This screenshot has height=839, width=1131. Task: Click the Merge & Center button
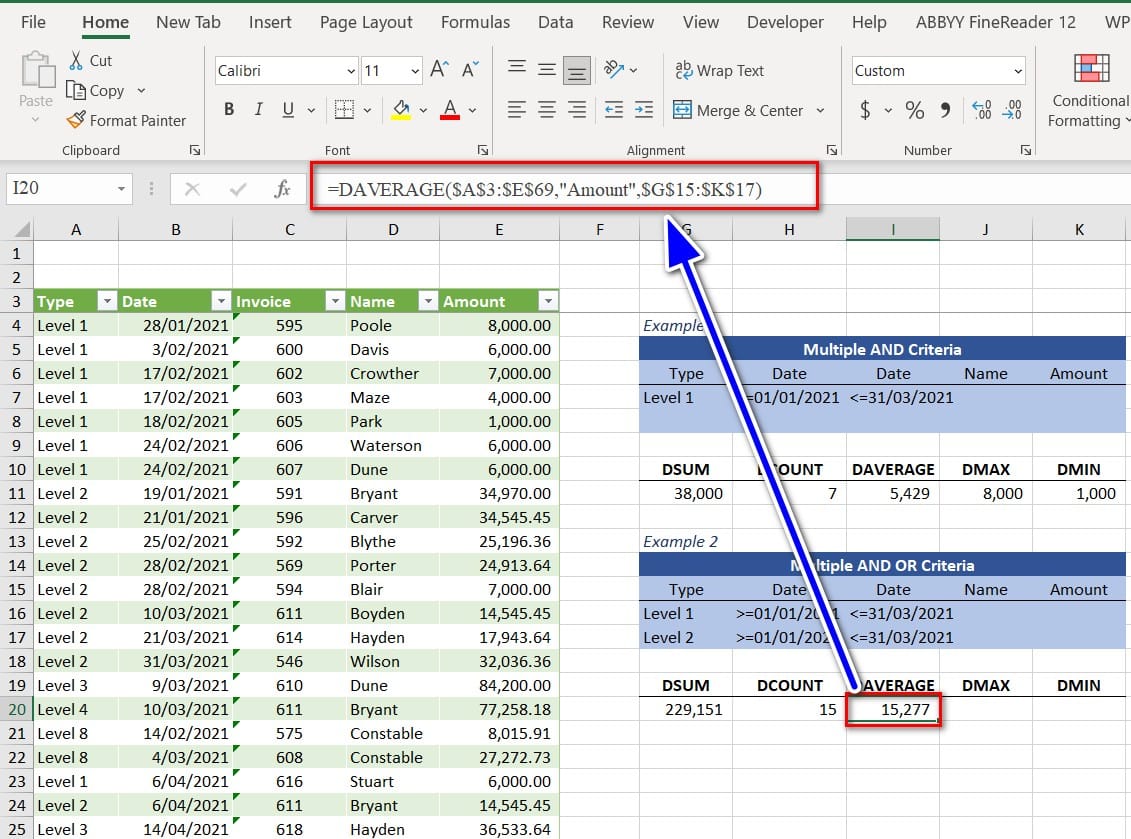pyautogui.click(x=739, y=110)
